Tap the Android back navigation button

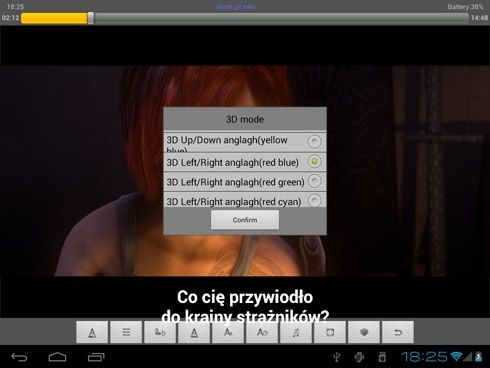19,357
